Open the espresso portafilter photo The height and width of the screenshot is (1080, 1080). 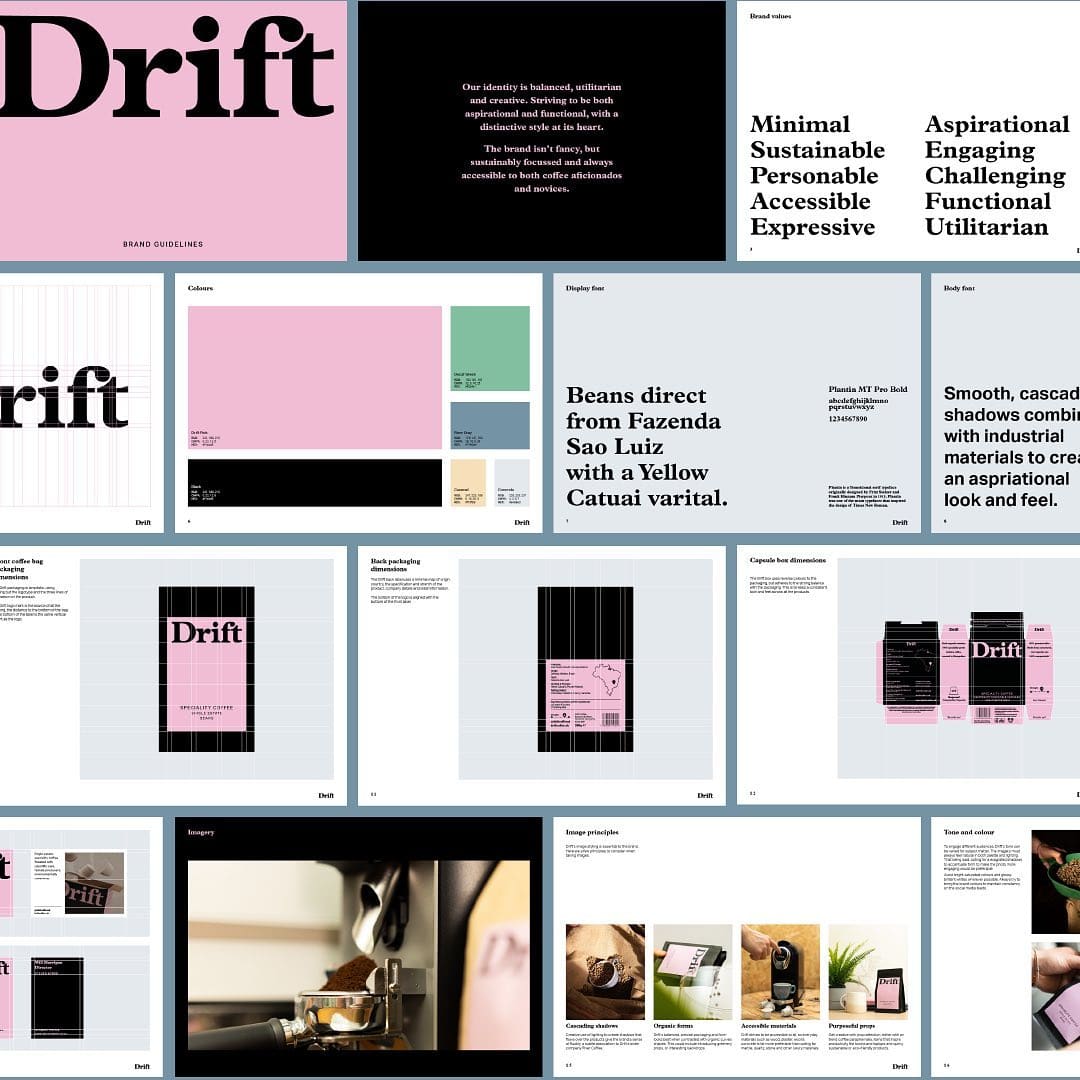[x=359, y=955]
